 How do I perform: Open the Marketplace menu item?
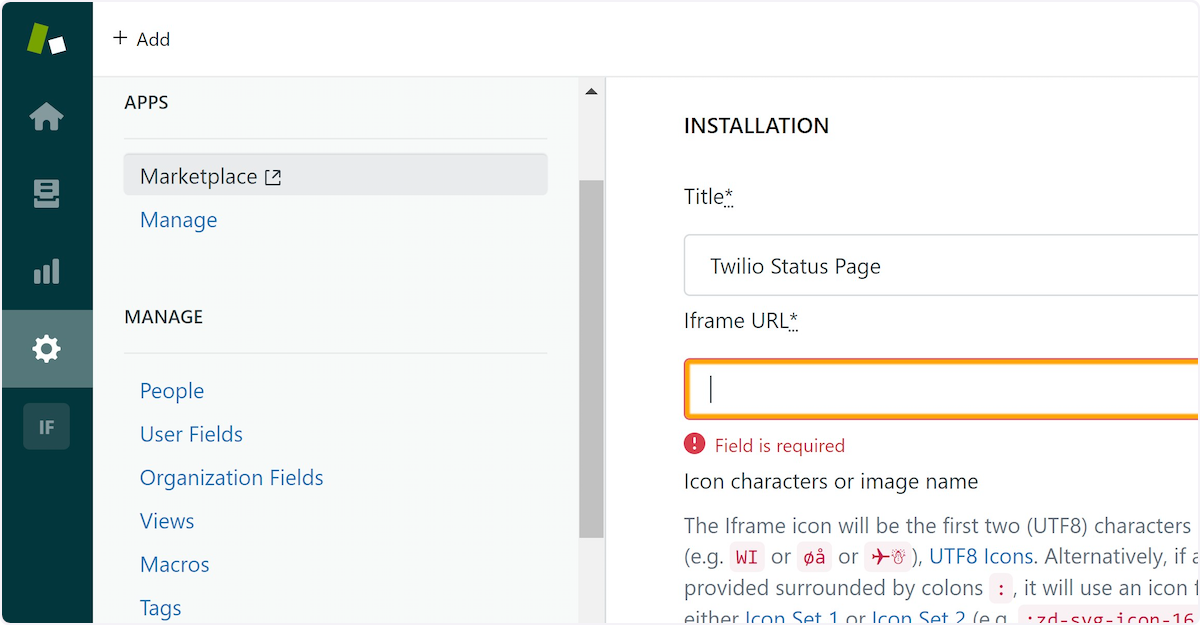(335, 176)
